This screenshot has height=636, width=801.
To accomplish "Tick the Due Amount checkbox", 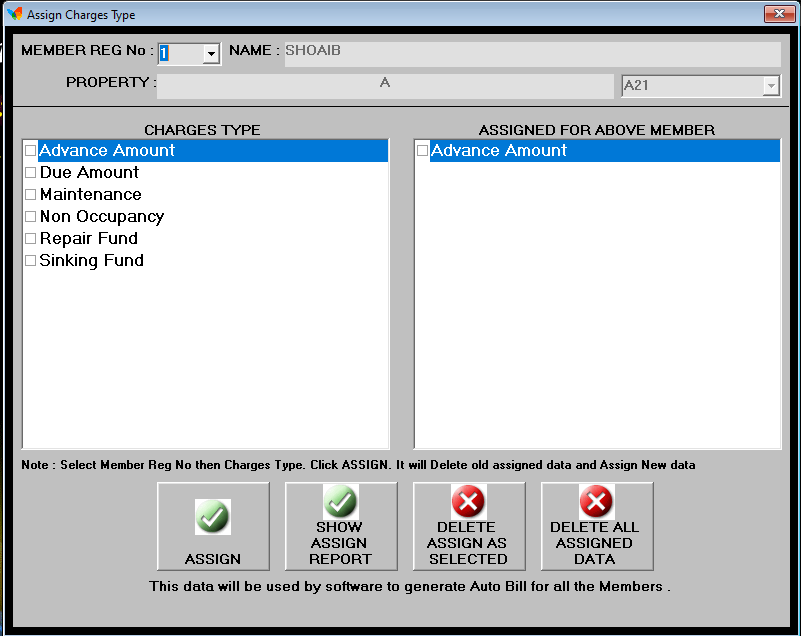I will [x=31, y=172].
